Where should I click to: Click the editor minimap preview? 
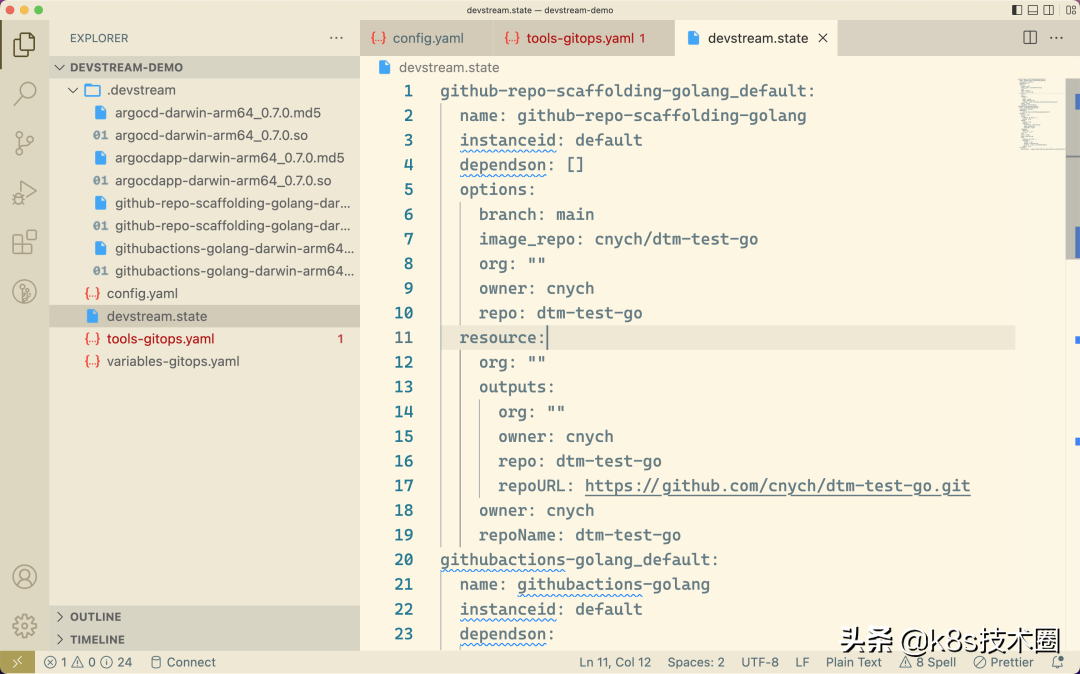(x=1040, y=114)
